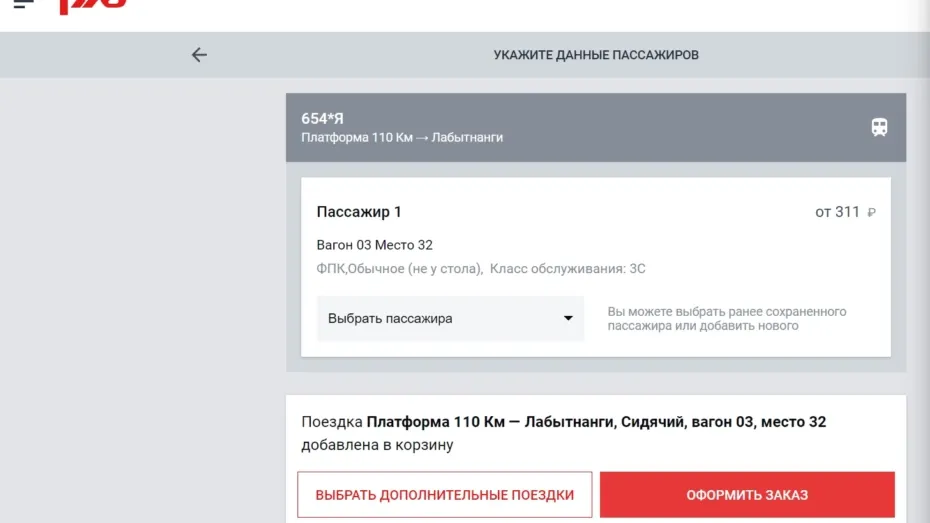Expand the dropdown arrow for passenger selection

[568, 318]
